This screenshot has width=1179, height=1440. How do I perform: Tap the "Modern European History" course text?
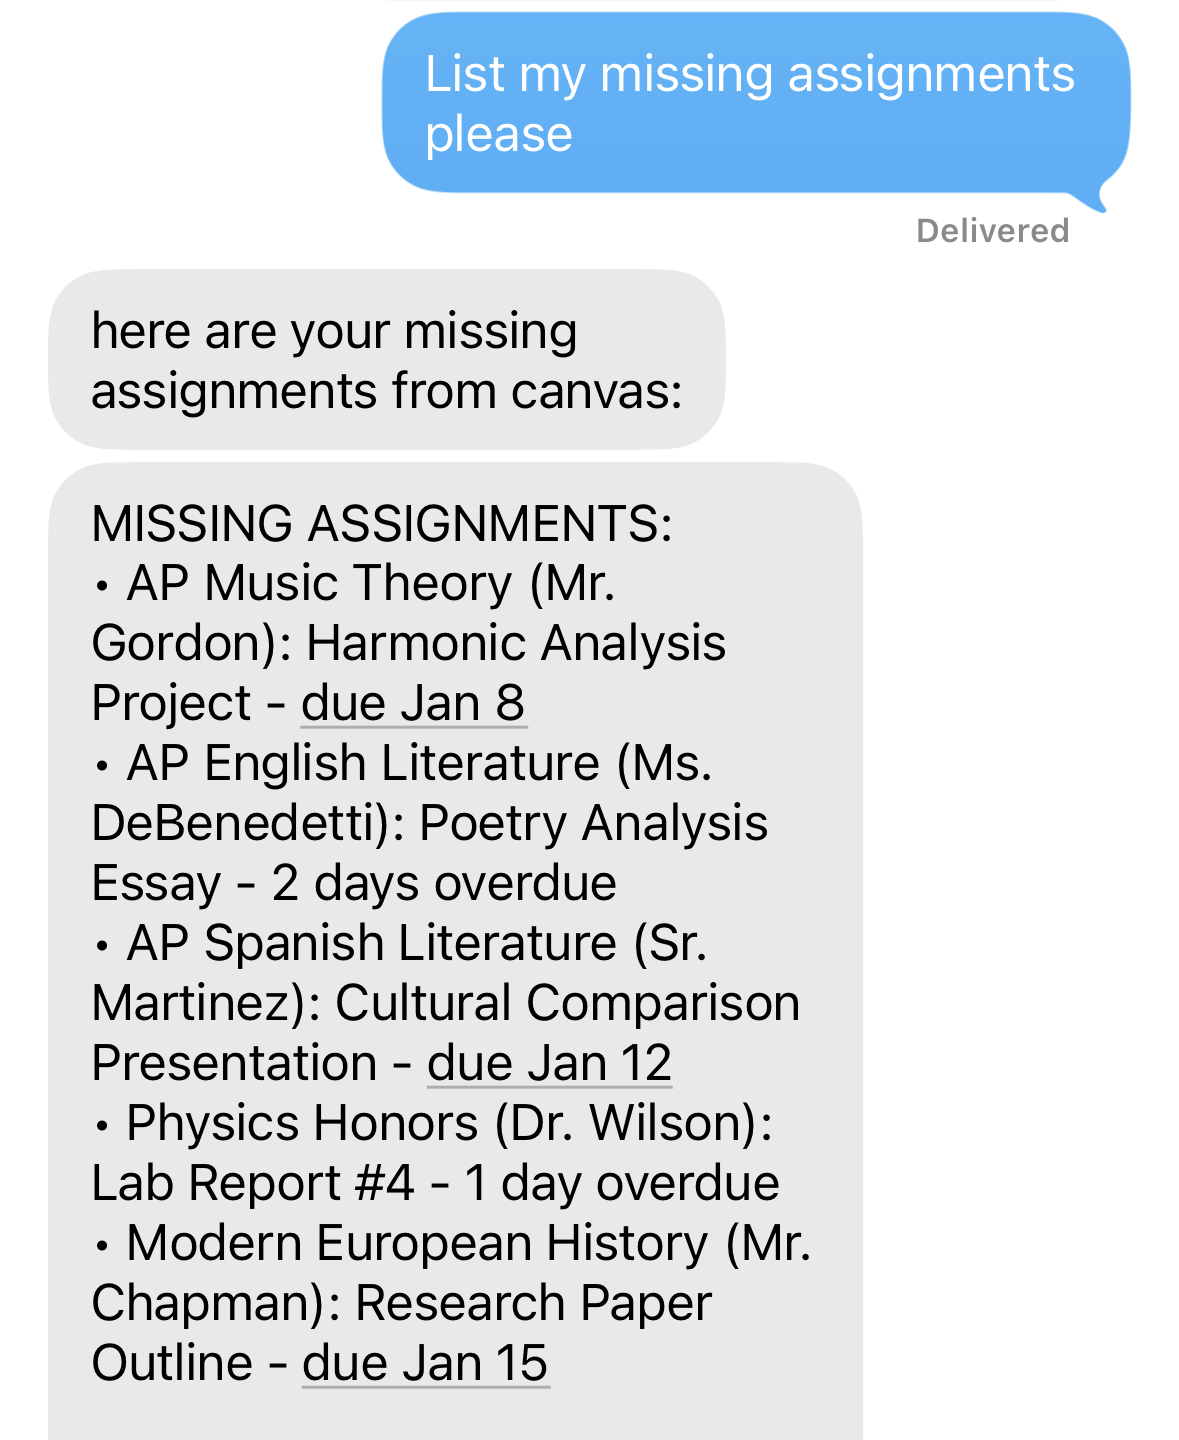417,1243
